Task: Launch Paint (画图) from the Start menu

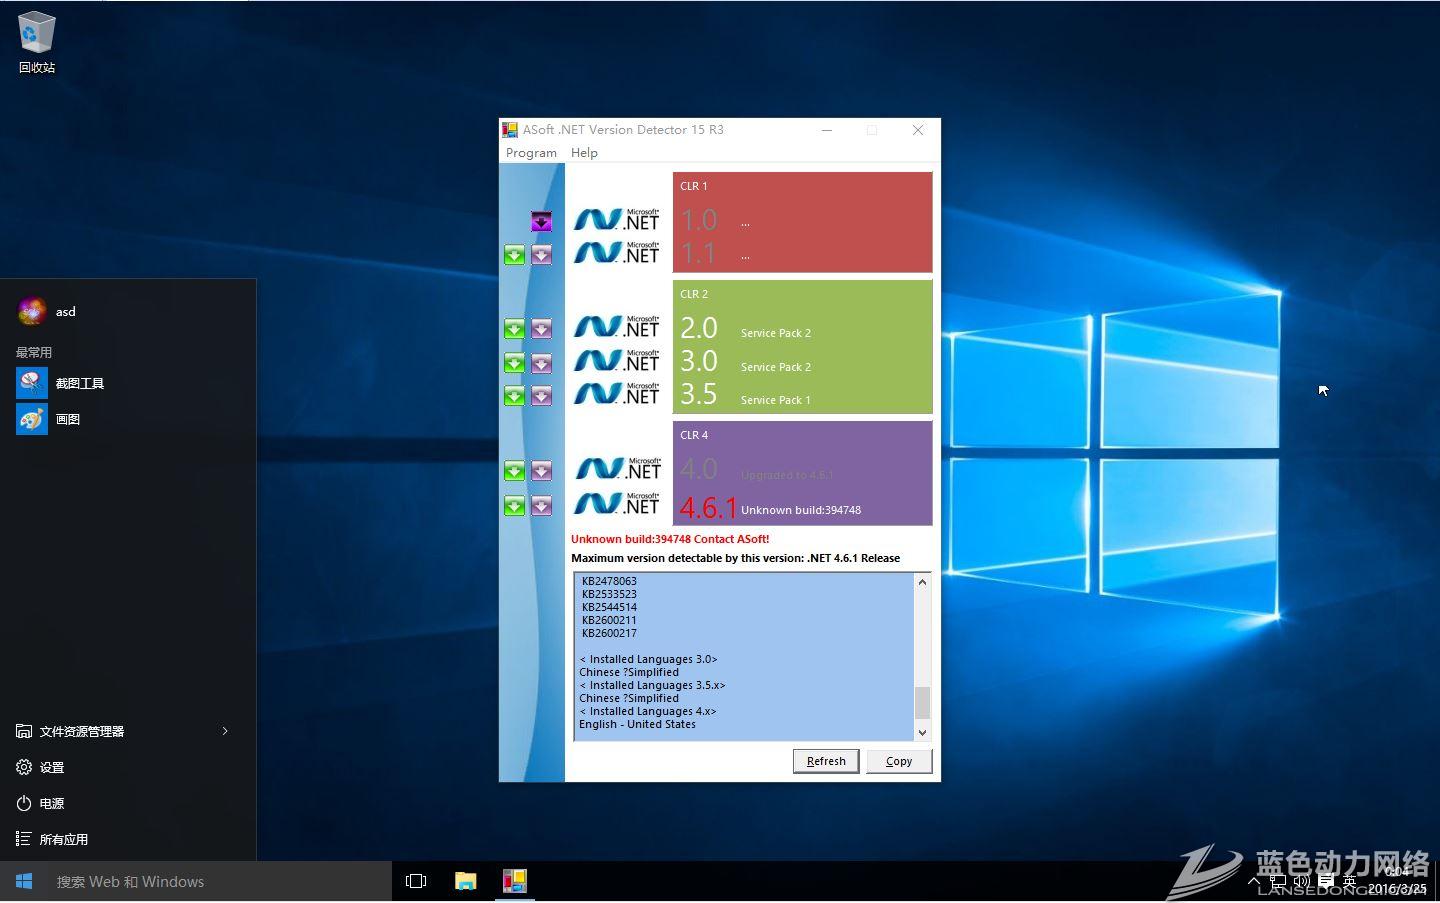Action: pyautogui.click(x=67, y=419)
